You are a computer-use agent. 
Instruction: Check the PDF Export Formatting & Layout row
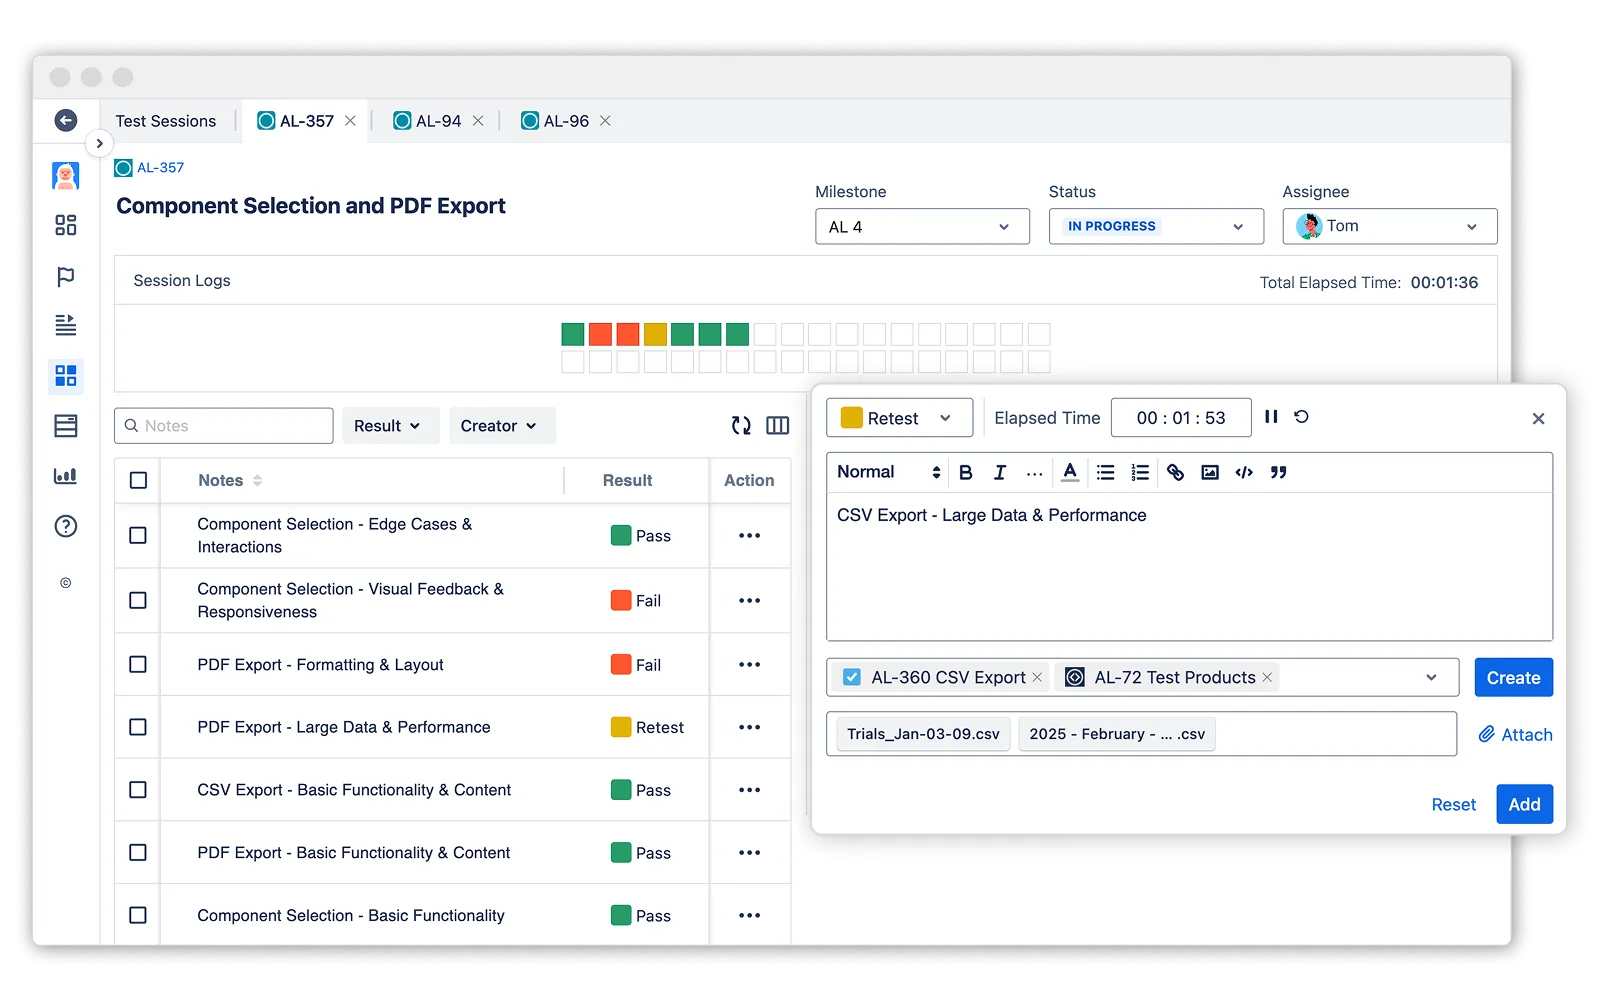(138, 664)
